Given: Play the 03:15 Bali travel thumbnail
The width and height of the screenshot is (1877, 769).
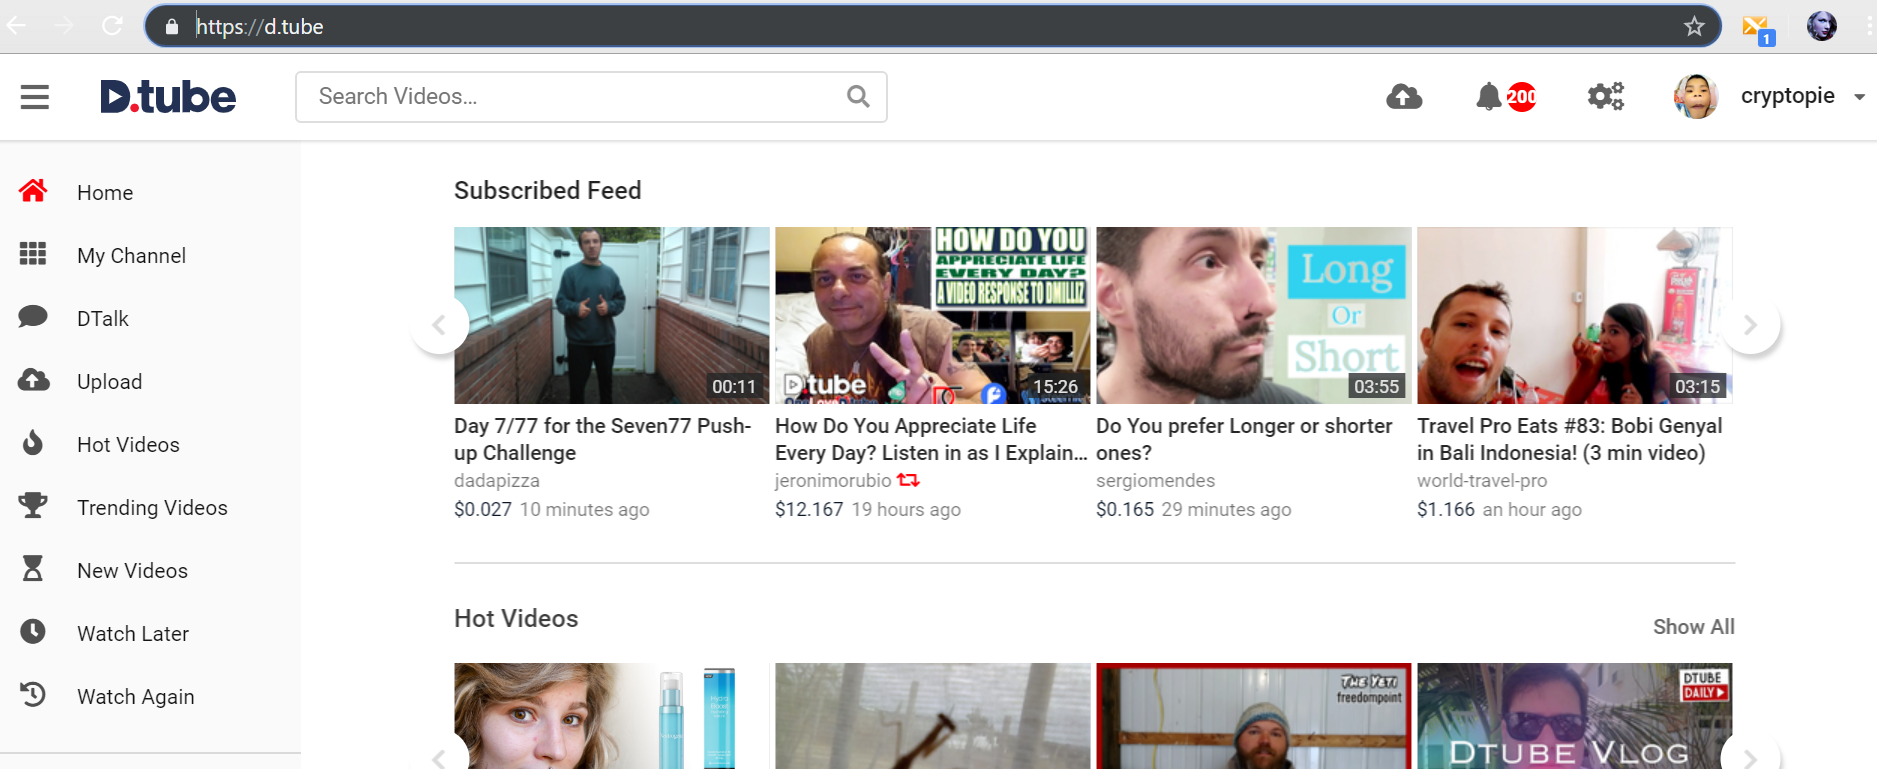Looking at the screenshot, I should coord(1575,315).
